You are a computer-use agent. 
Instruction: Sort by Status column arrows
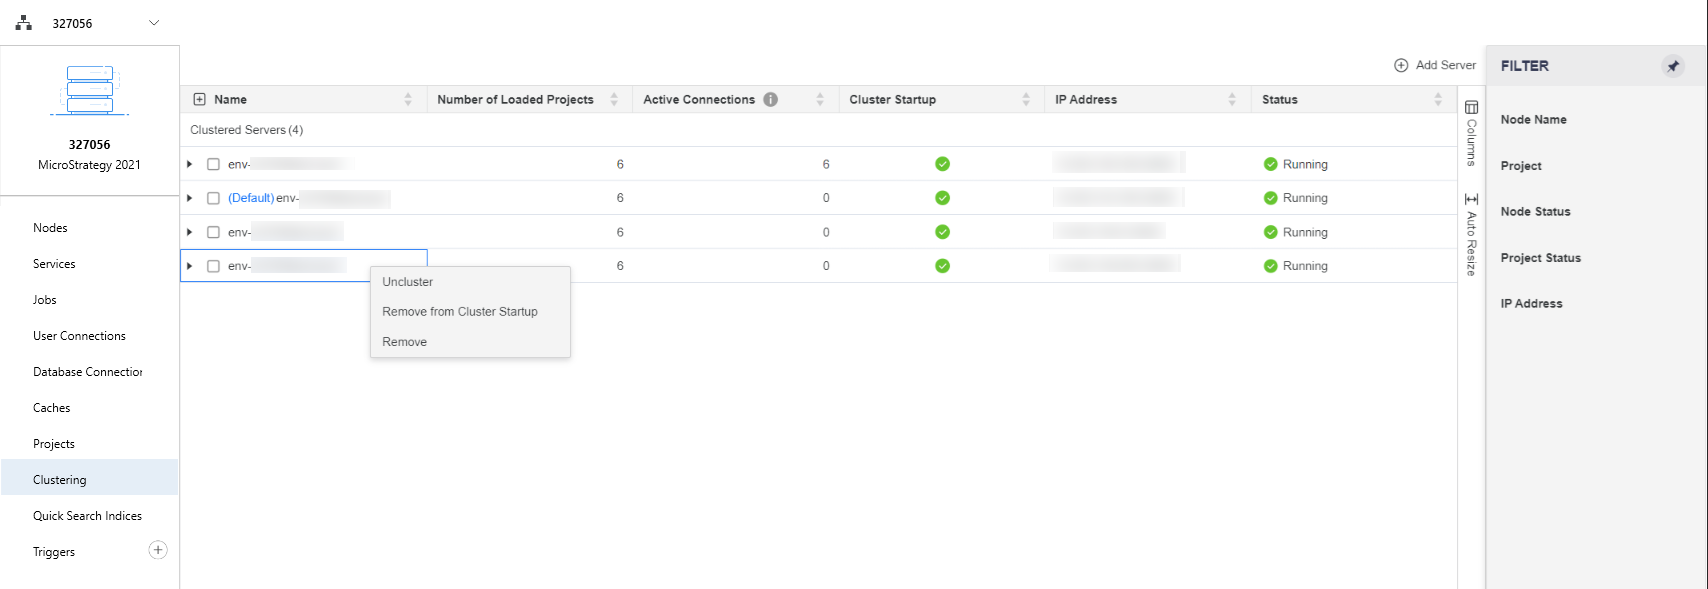click(1438, 99)
